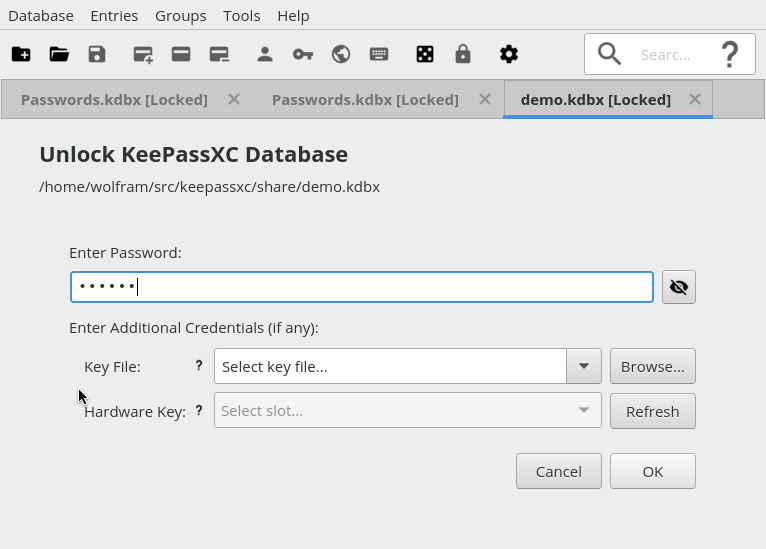This screenshot has height=549, width=766.
Task: Open Settings via gear icon
Action: pyautogui.click(x=509, y=54)
